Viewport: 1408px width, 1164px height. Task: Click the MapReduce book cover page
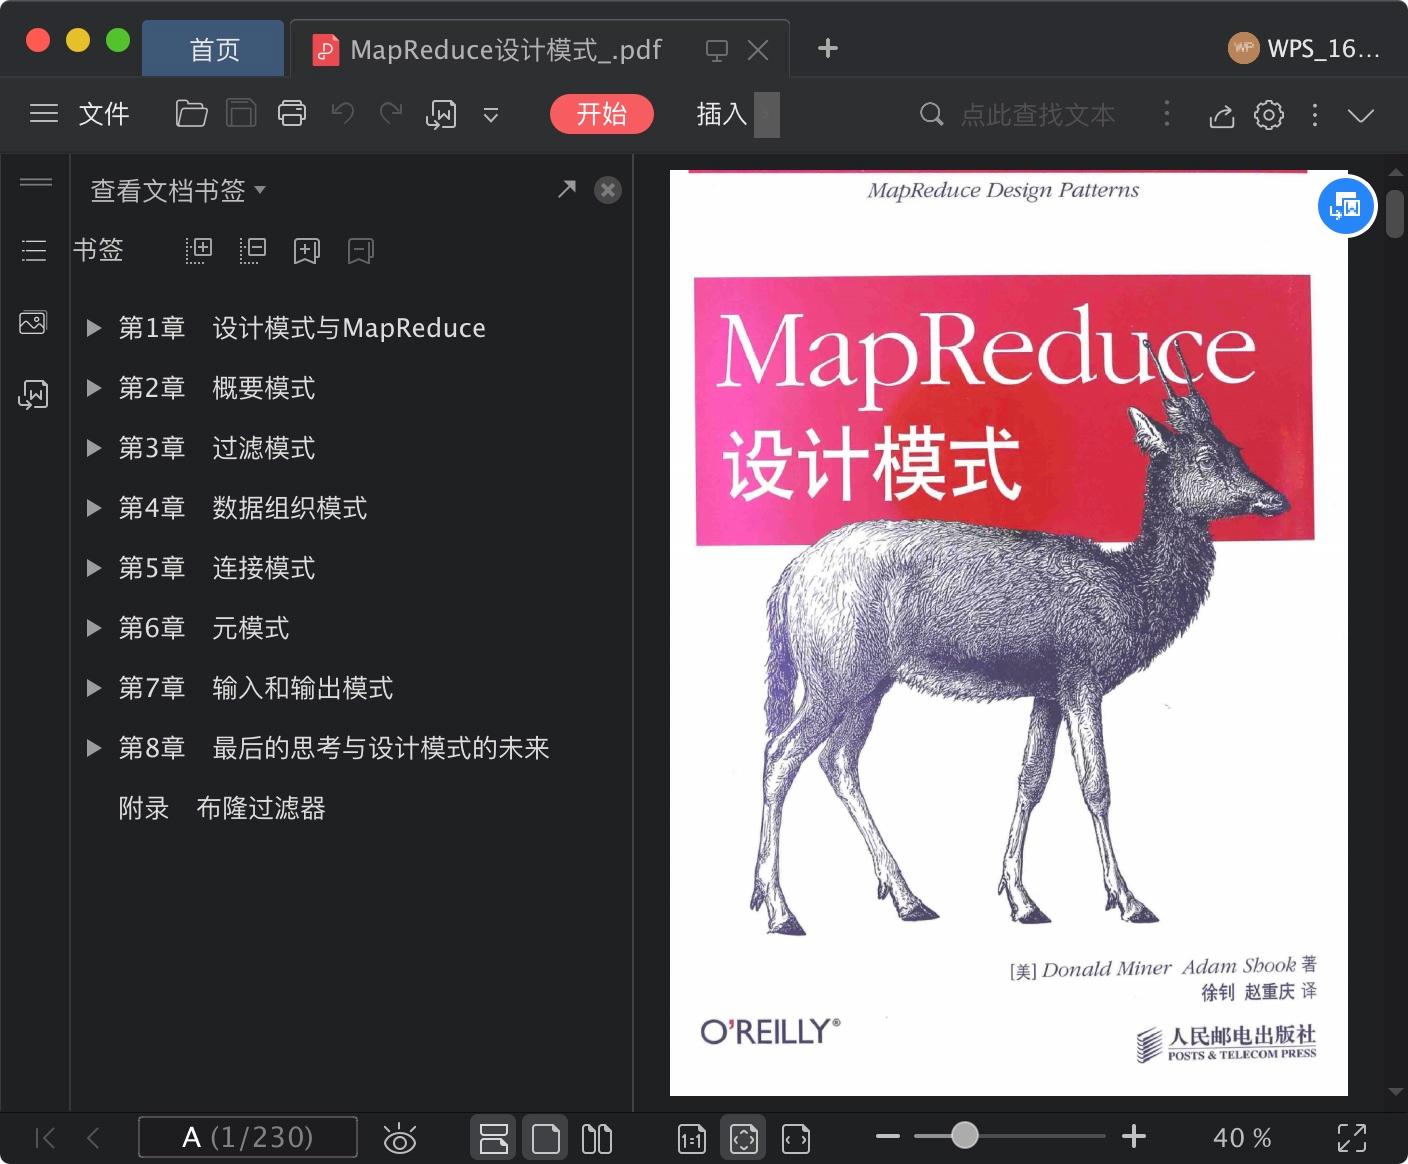pos(1008,632)
